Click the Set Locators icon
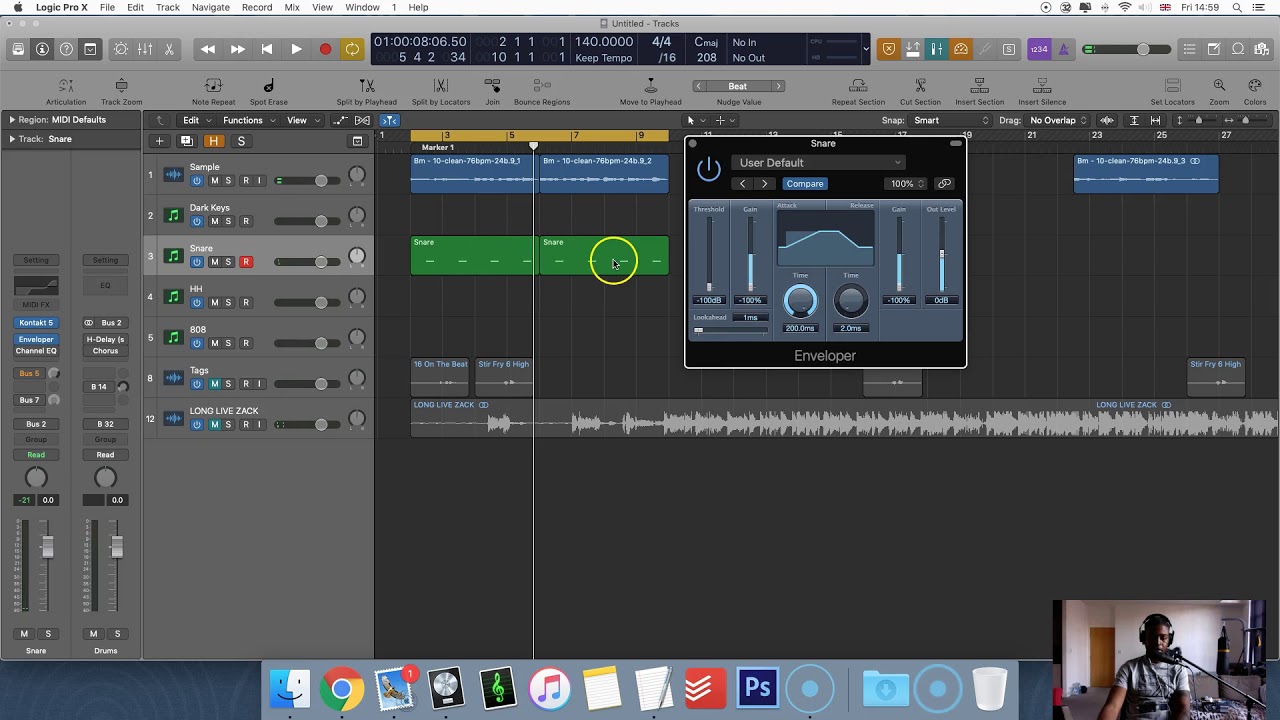Viewport: 1280px width, 720px height. [1173, 86]
